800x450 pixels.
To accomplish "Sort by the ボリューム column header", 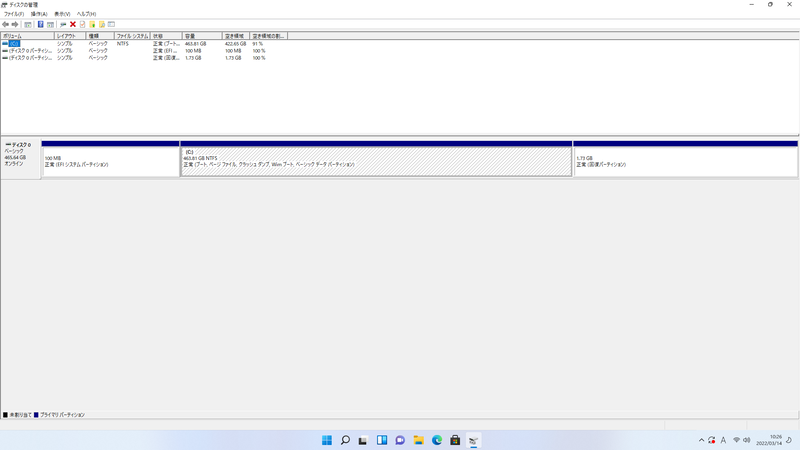I will [28, 36].
